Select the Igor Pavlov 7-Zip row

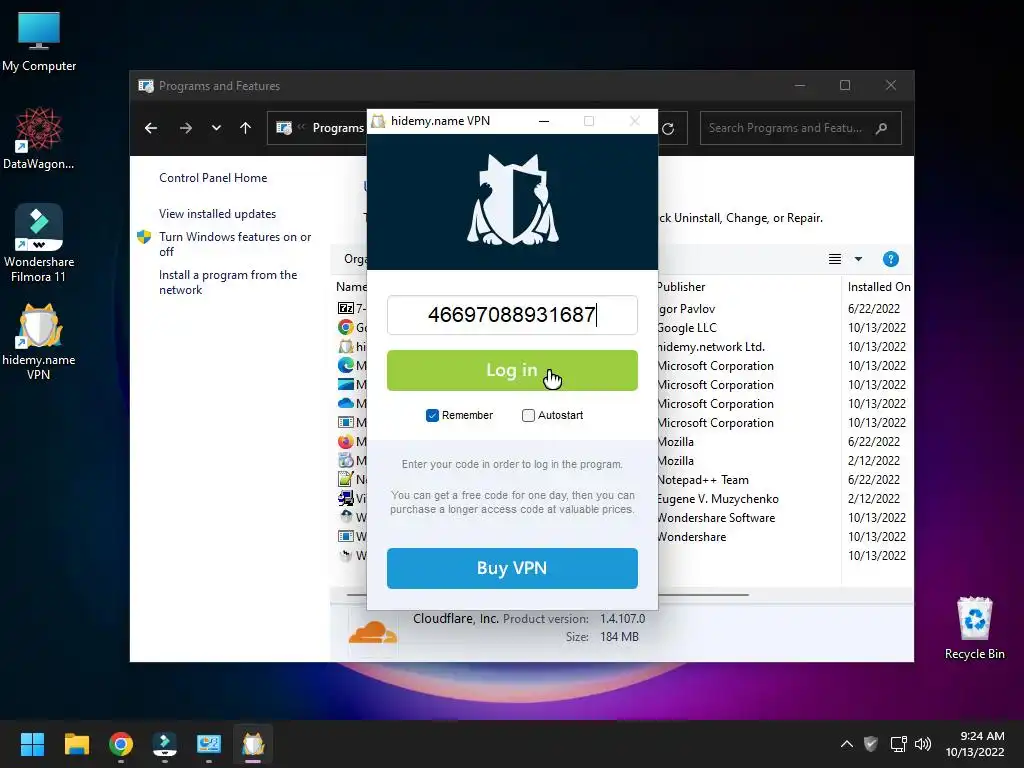(624, 308)
